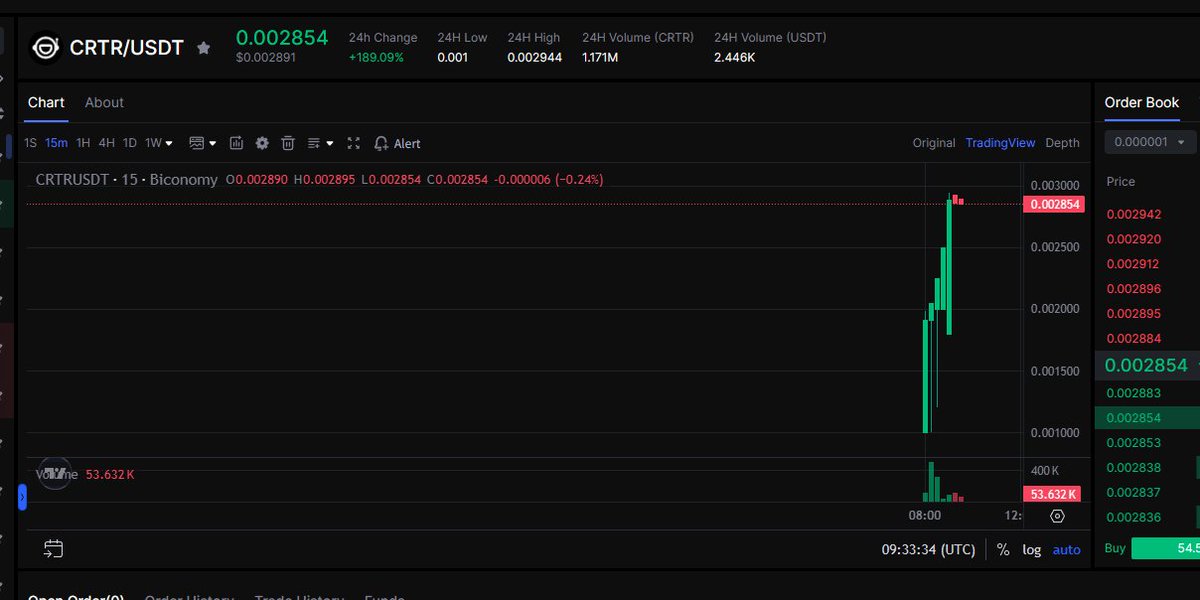Select the 15m timeframe
The width and height of the screenshot is (1200, 600).
click(x=56, y=143)
